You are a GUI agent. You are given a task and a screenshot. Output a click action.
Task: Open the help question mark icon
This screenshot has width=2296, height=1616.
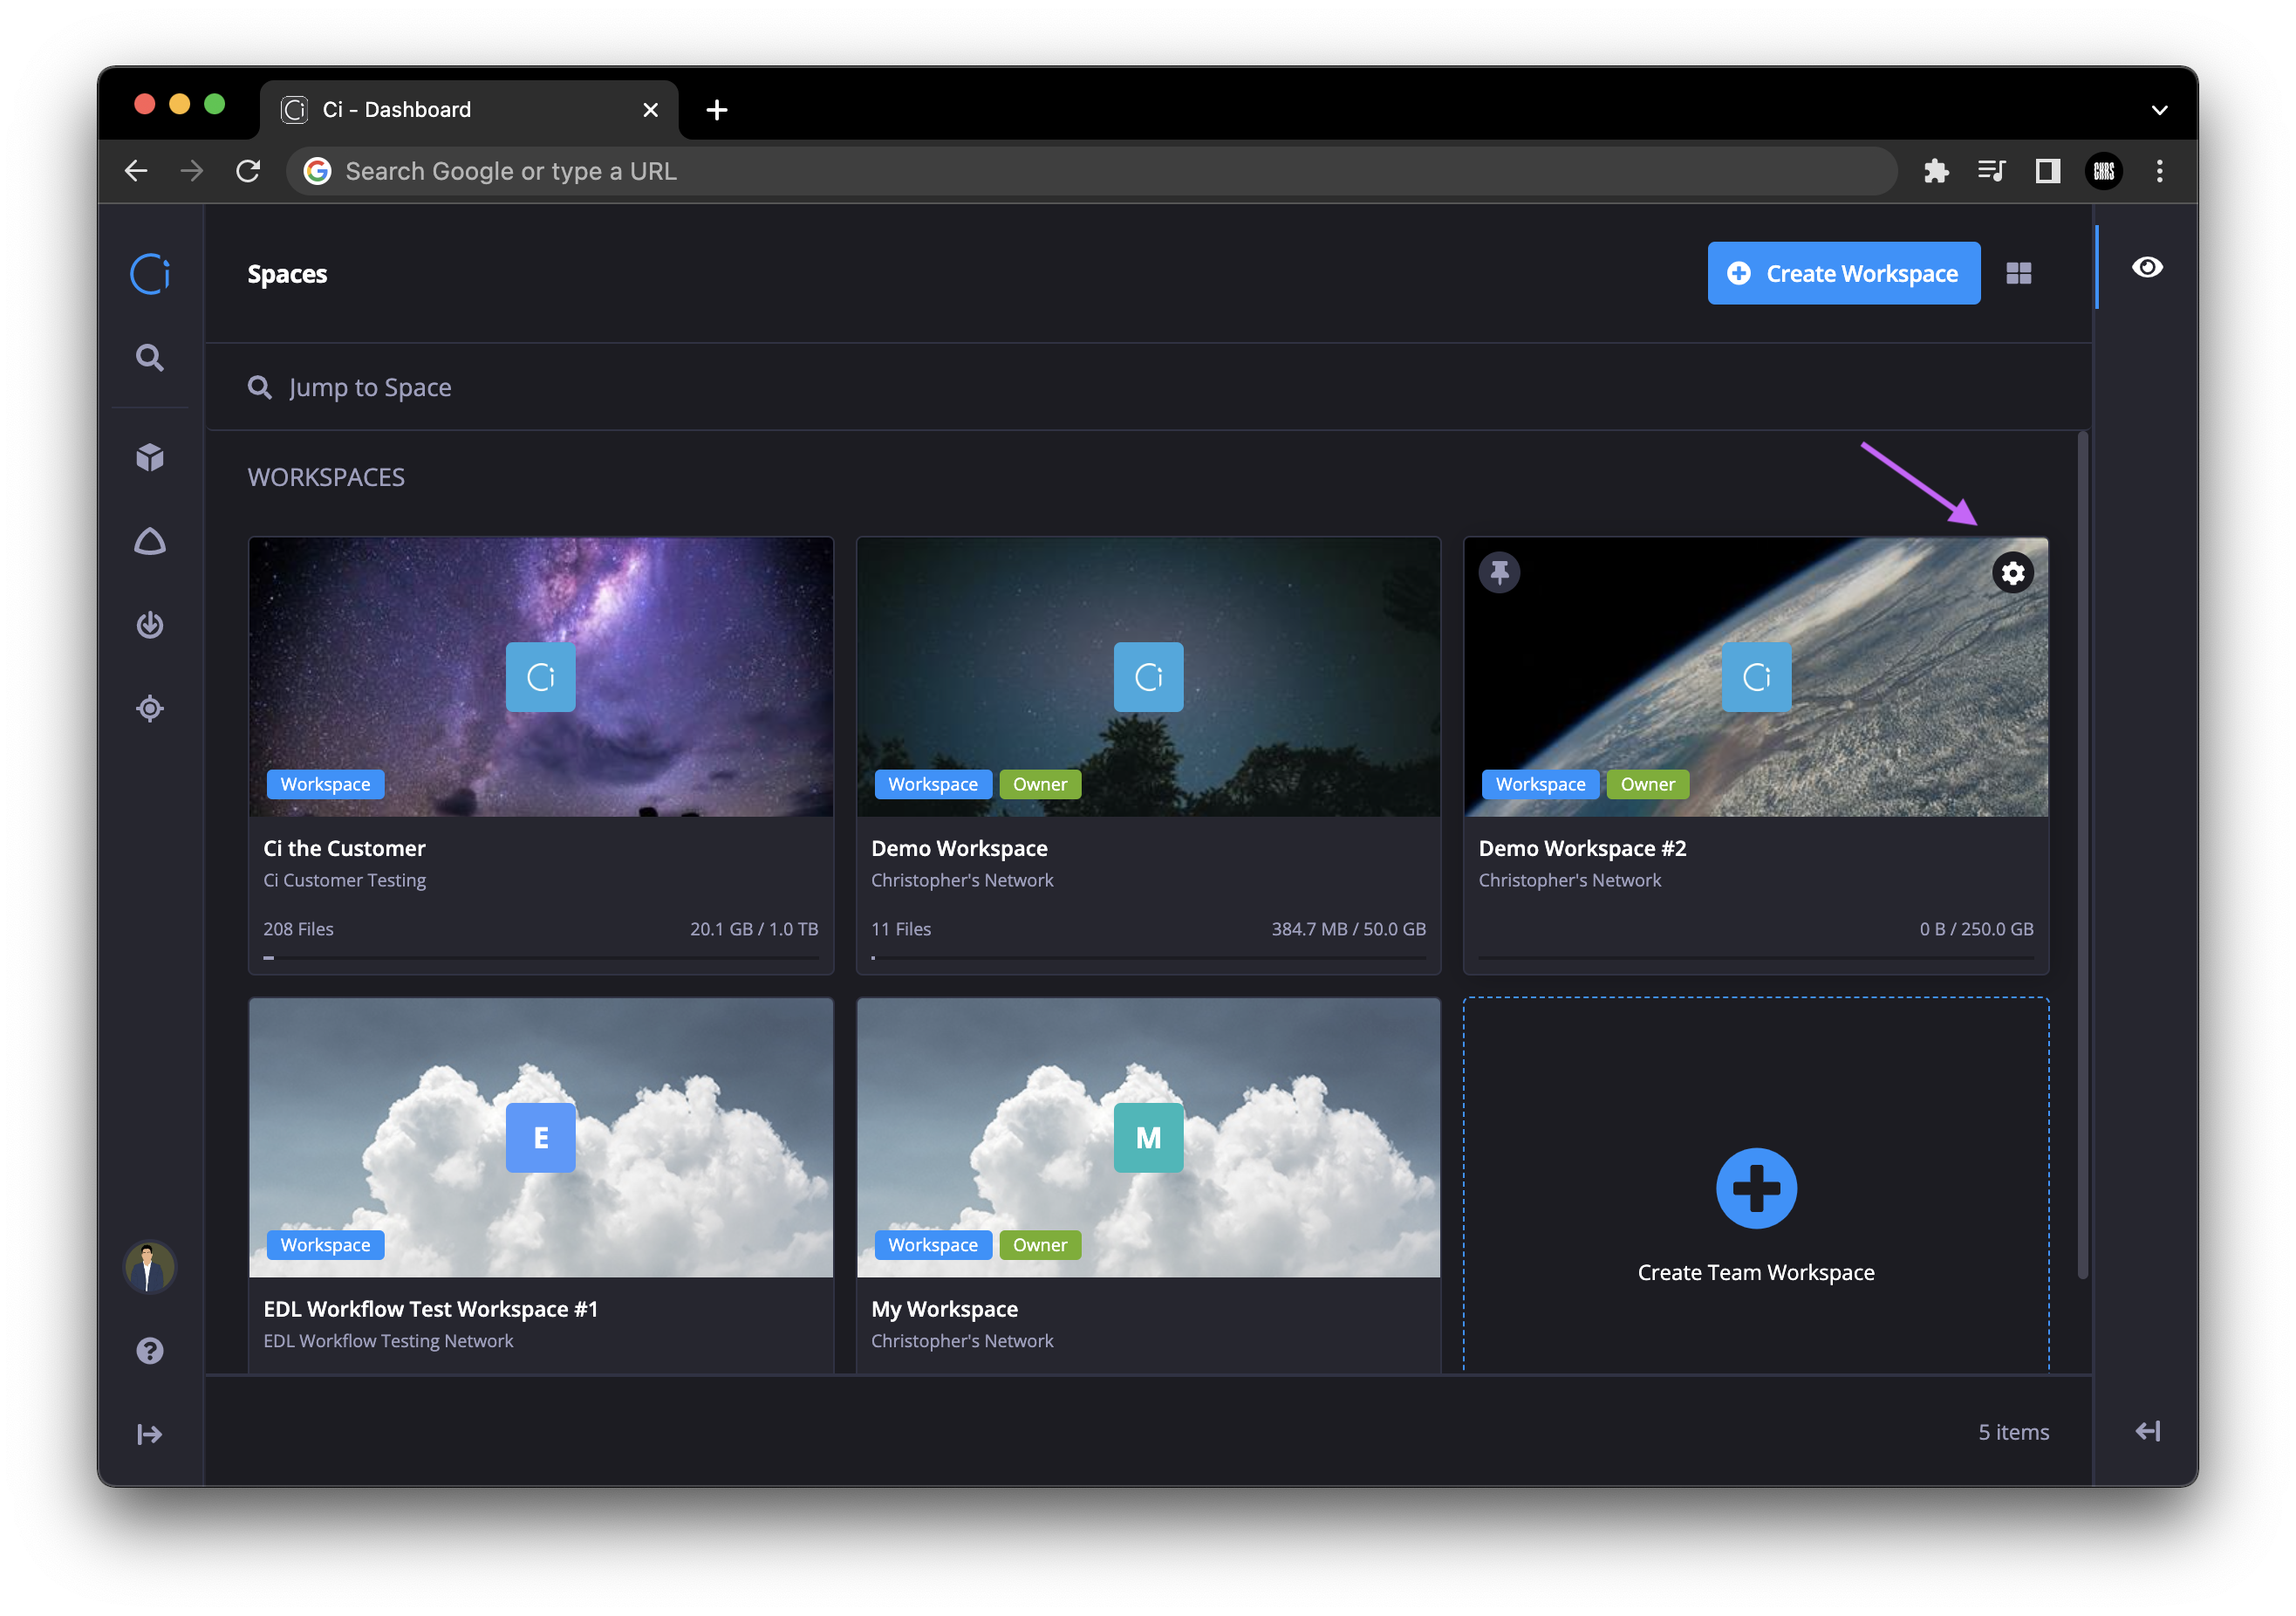[x=150, y=1351]
